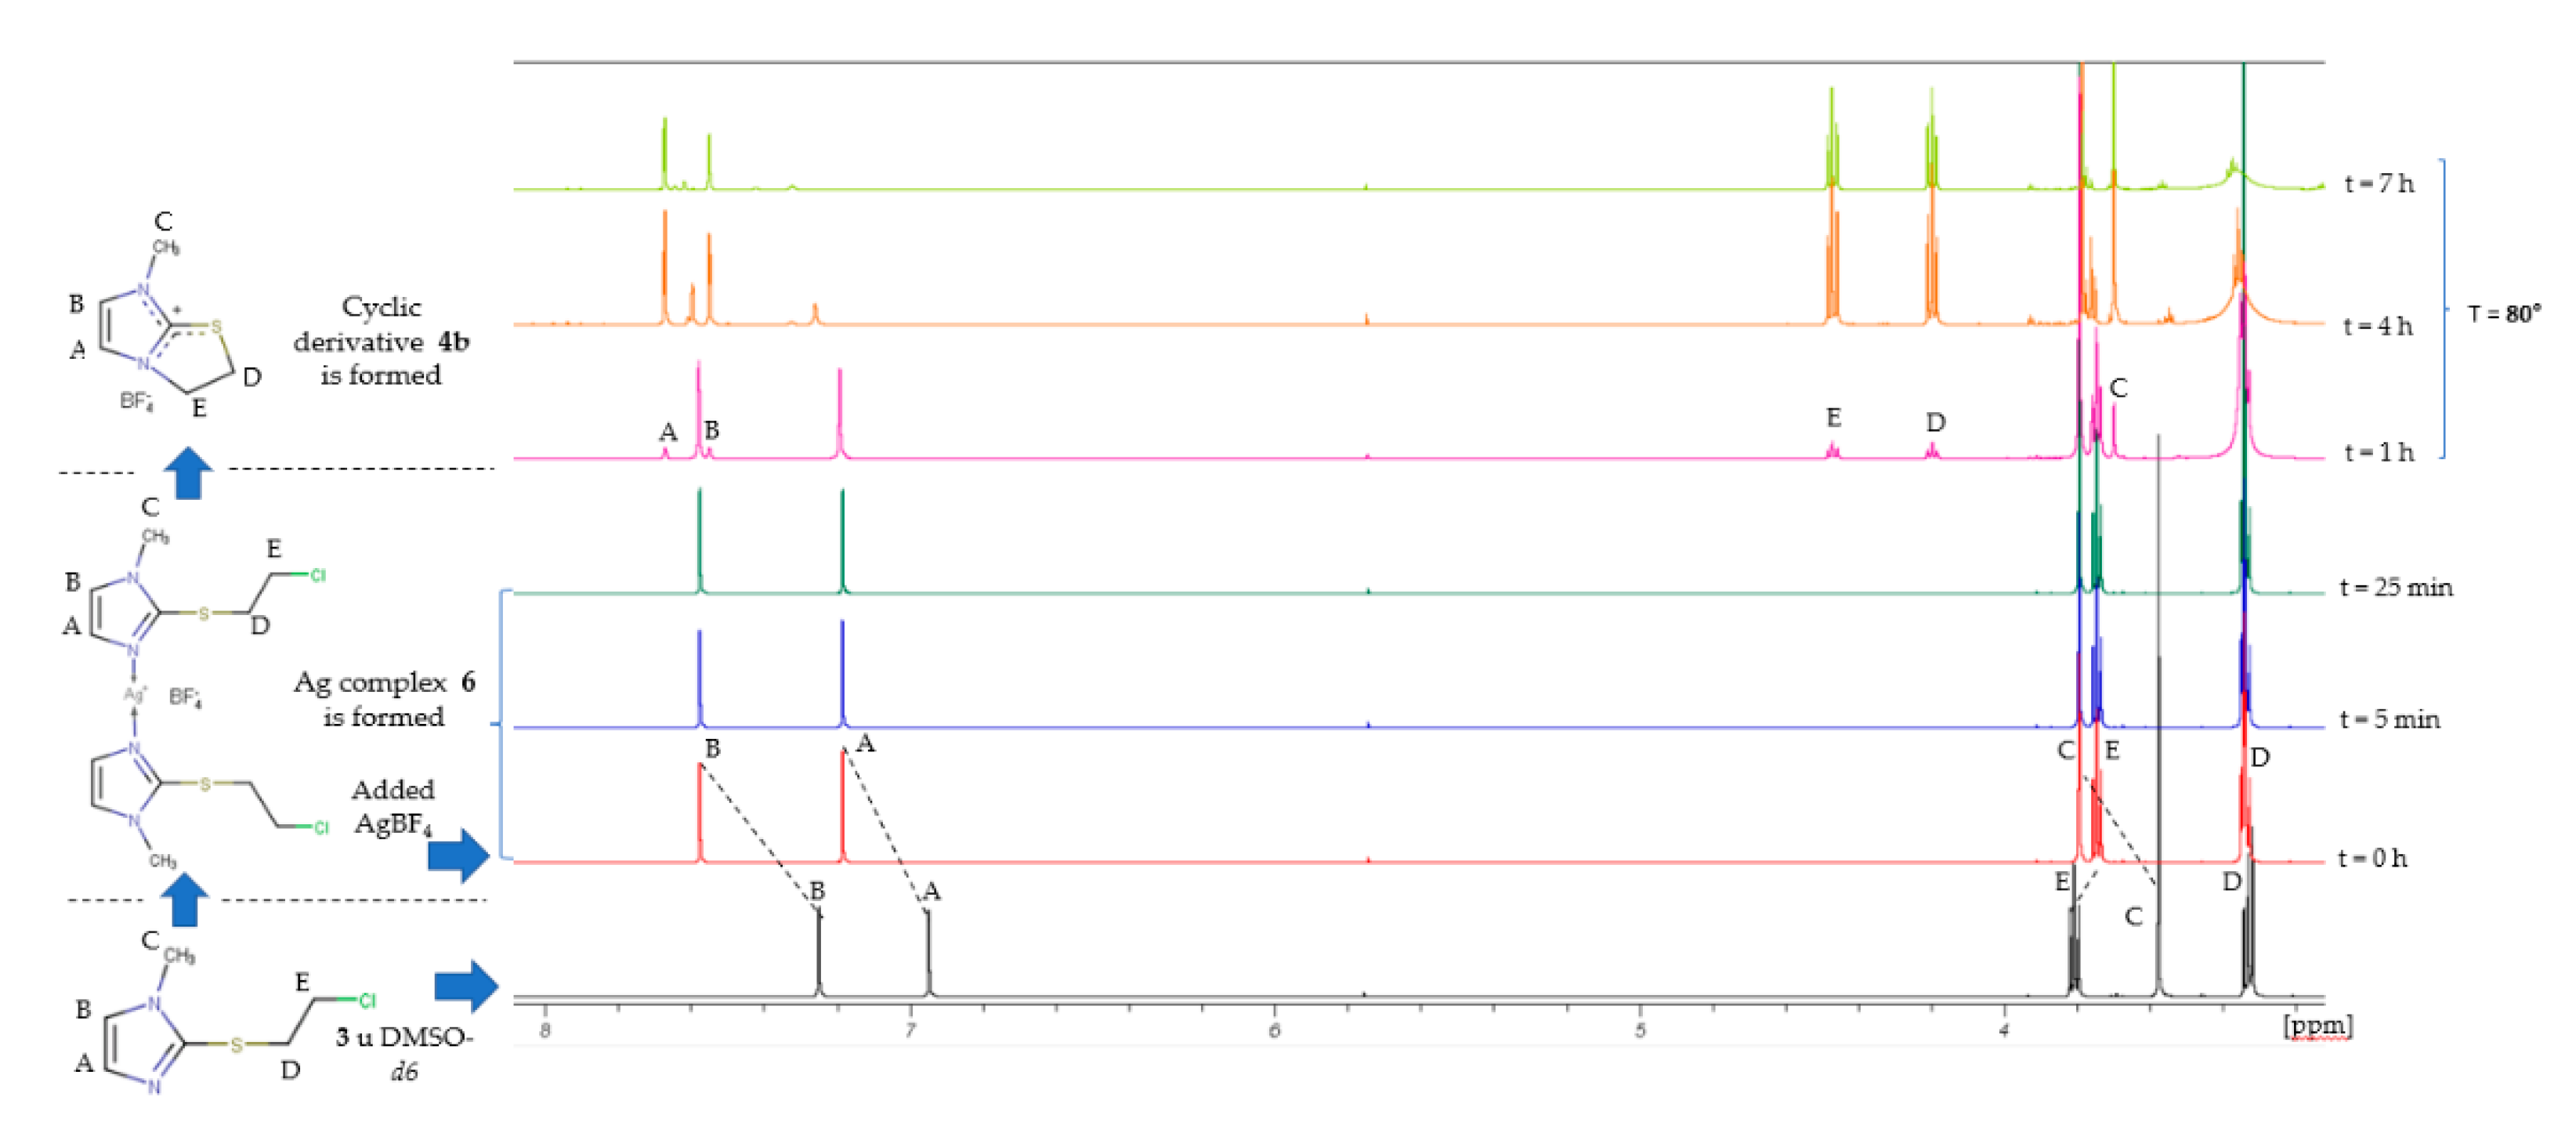Click the 'Ag complex 6 is formed' text
Viewport: 2576px width, 1140px height.
[x=384, y=699]
